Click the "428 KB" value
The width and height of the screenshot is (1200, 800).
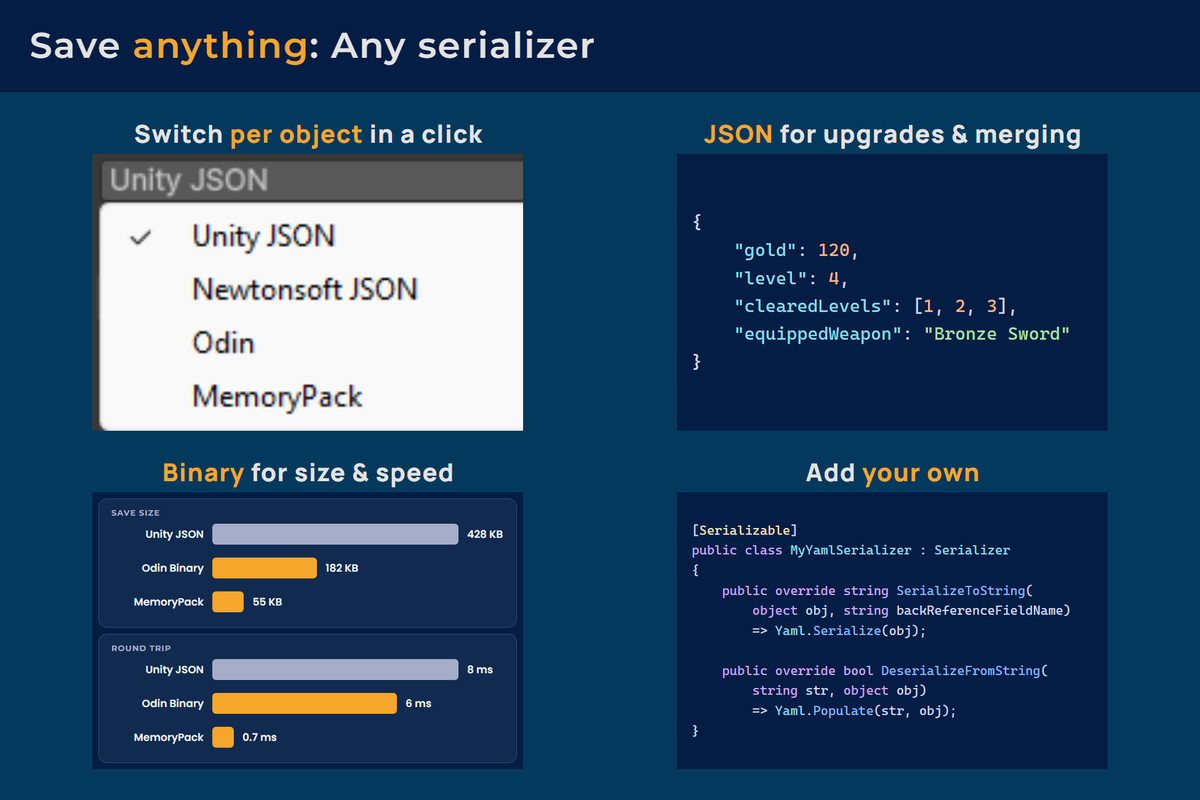485,535
